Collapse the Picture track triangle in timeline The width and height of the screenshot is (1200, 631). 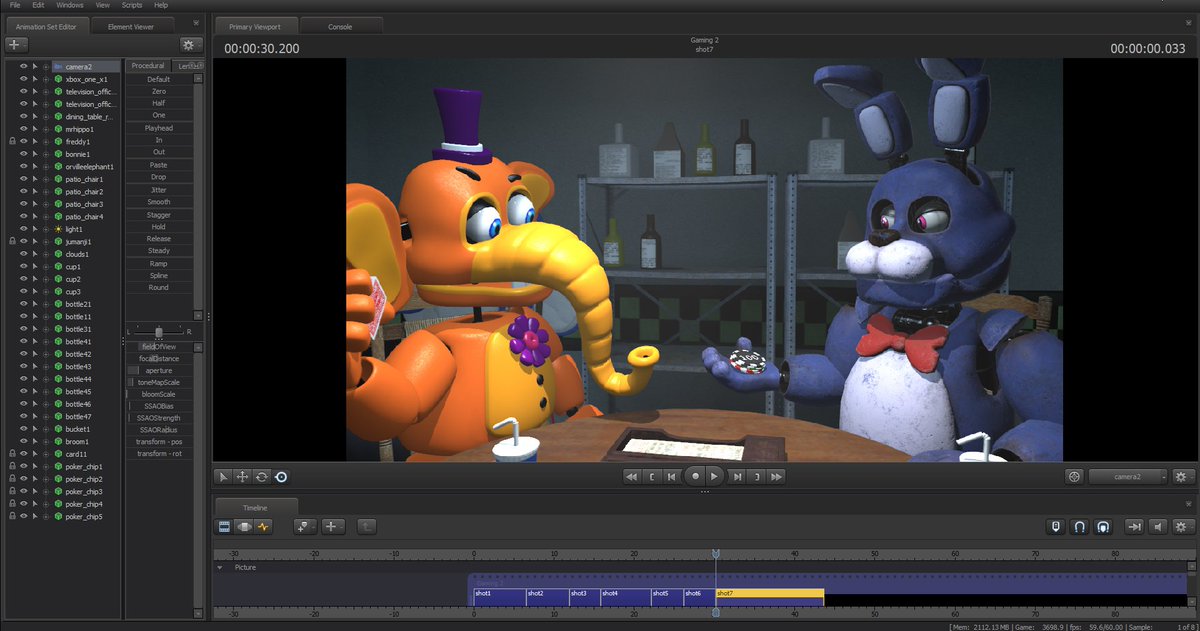click(220, 567)
